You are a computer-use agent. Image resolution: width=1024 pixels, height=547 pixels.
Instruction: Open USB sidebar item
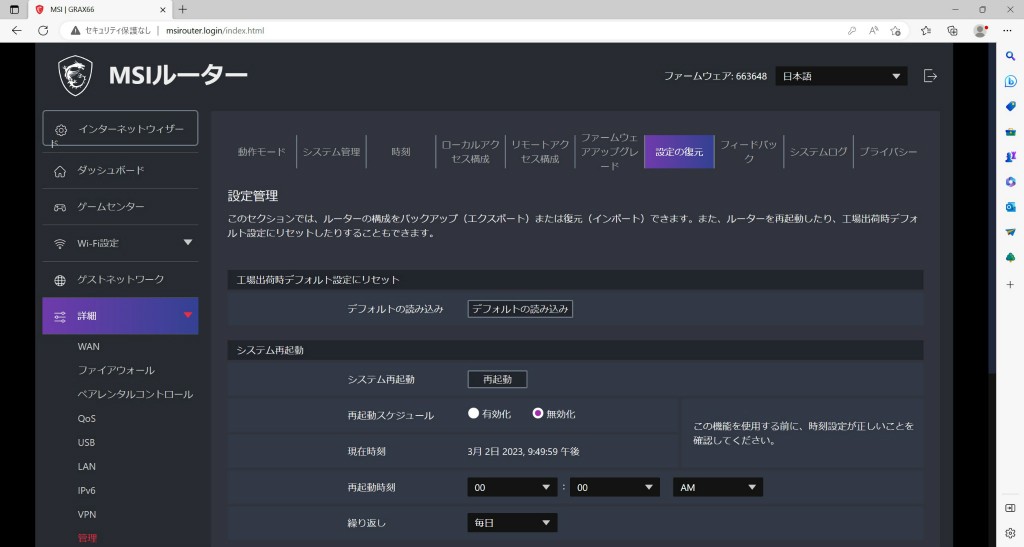click(86, 443)
